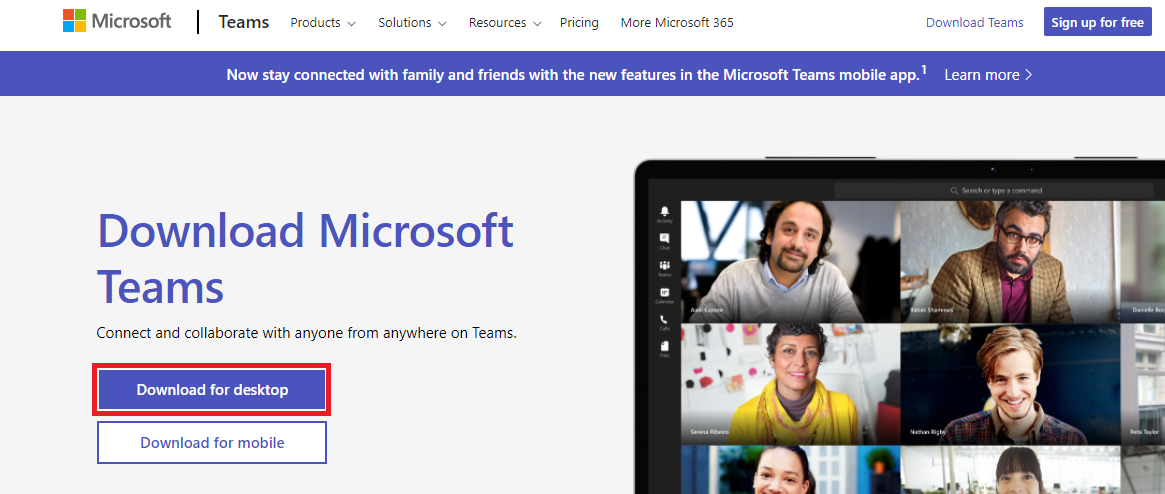
Task: Click the 'Download Microsoft Teams' heading
Action: 305,258
